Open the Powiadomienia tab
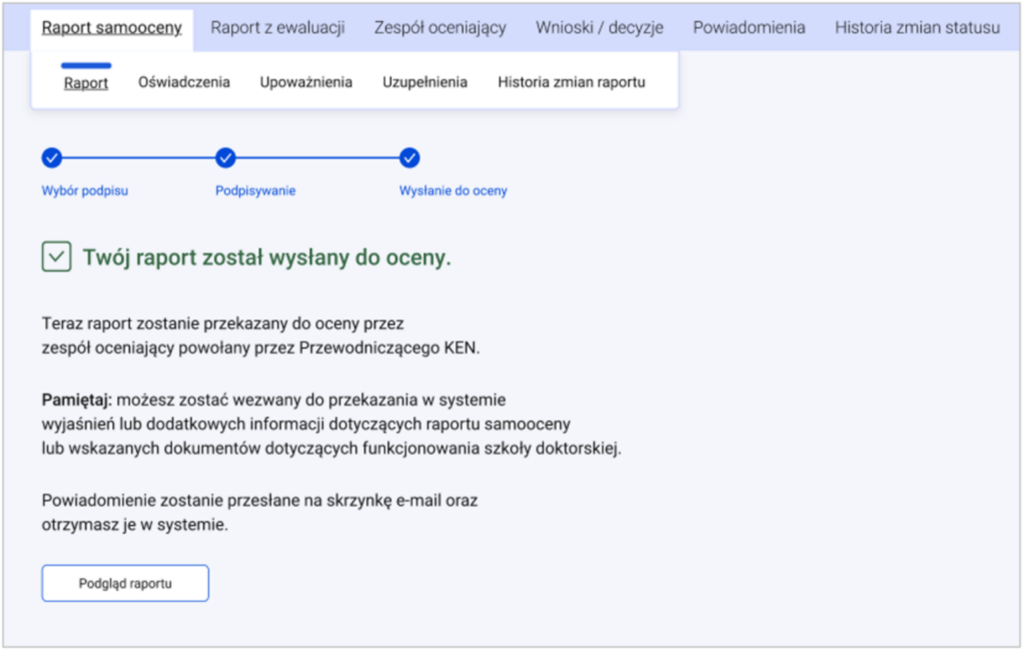The height and width of the screenshot is (651, 1024). click(749, 27)
